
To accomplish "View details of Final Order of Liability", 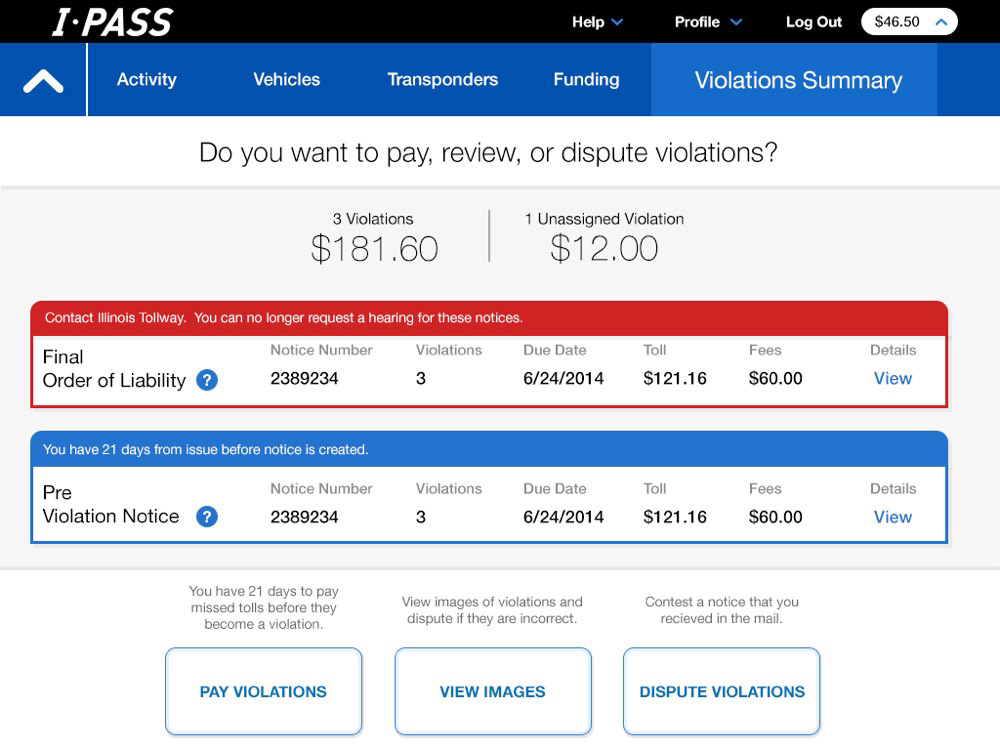I will [892, 378].
